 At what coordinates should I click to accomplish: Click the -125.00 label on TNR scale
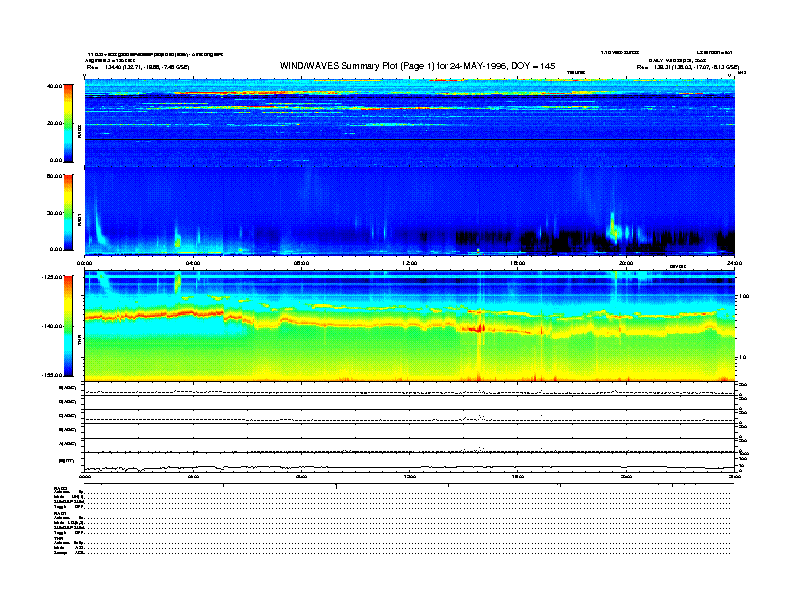pyautogui.click(x=52, y=277)
